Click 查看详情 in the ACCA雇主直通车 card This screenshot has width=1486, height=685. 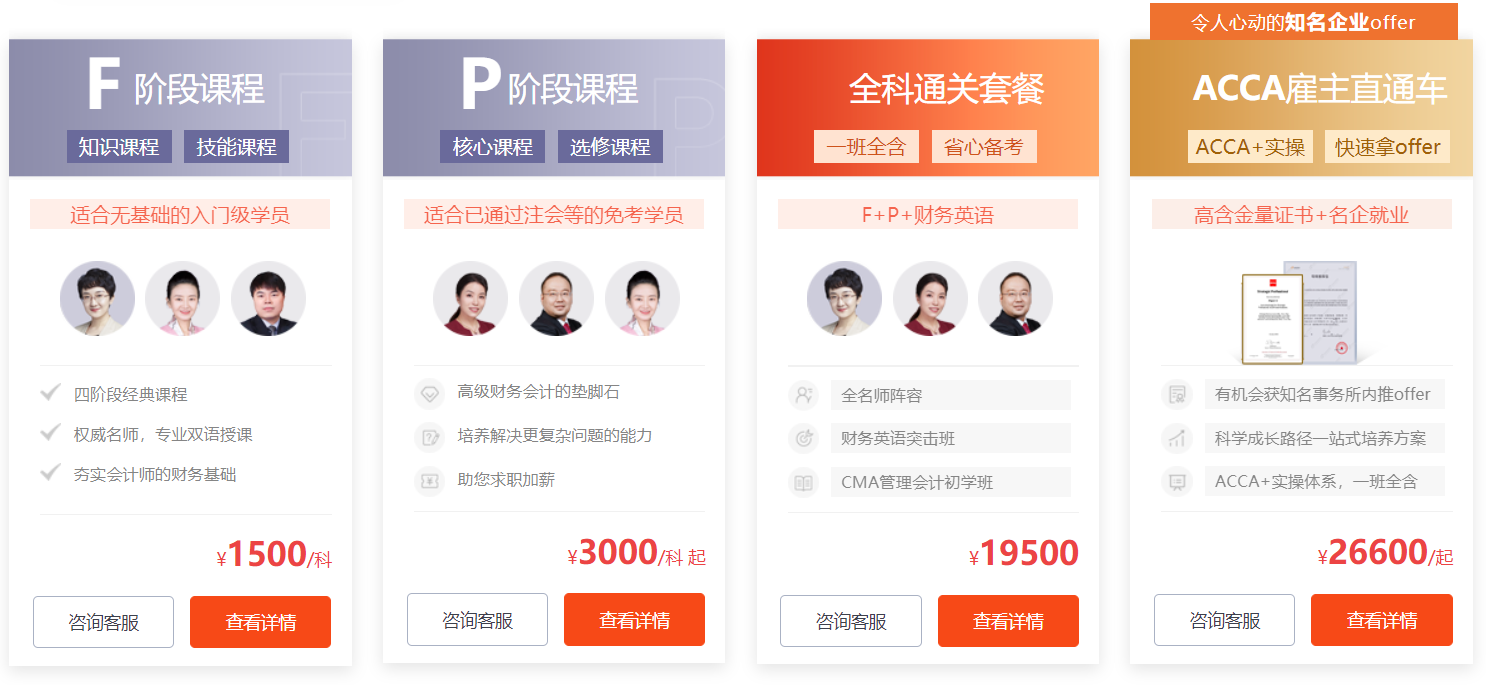(1382, 620)
